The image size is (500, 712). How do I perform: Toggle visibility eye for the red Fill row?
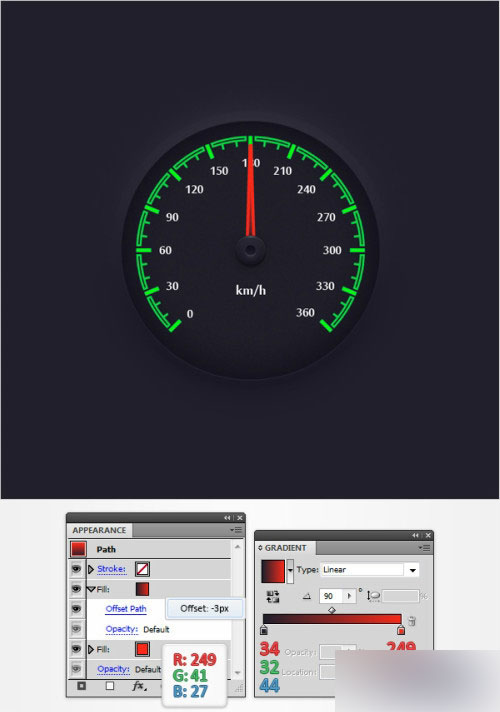coord(76,649)
